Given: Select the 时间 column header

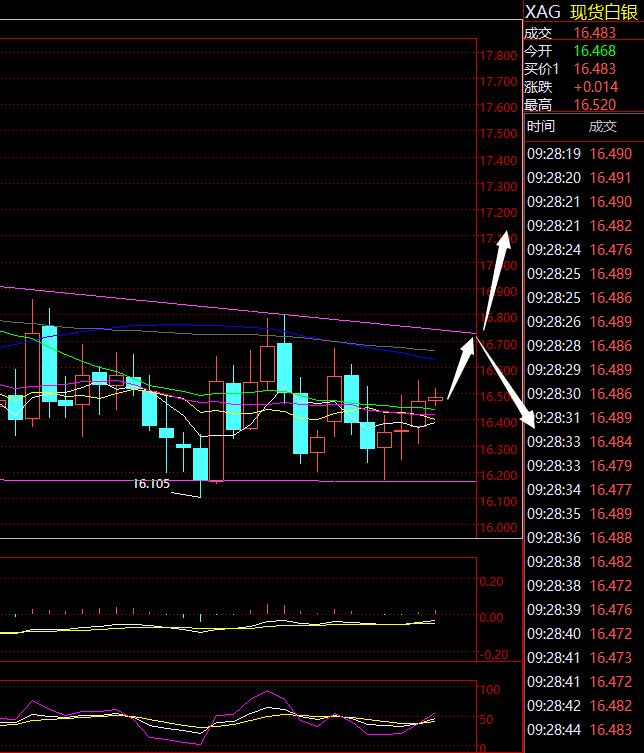Looking at the screenshot, I should 541,126.
